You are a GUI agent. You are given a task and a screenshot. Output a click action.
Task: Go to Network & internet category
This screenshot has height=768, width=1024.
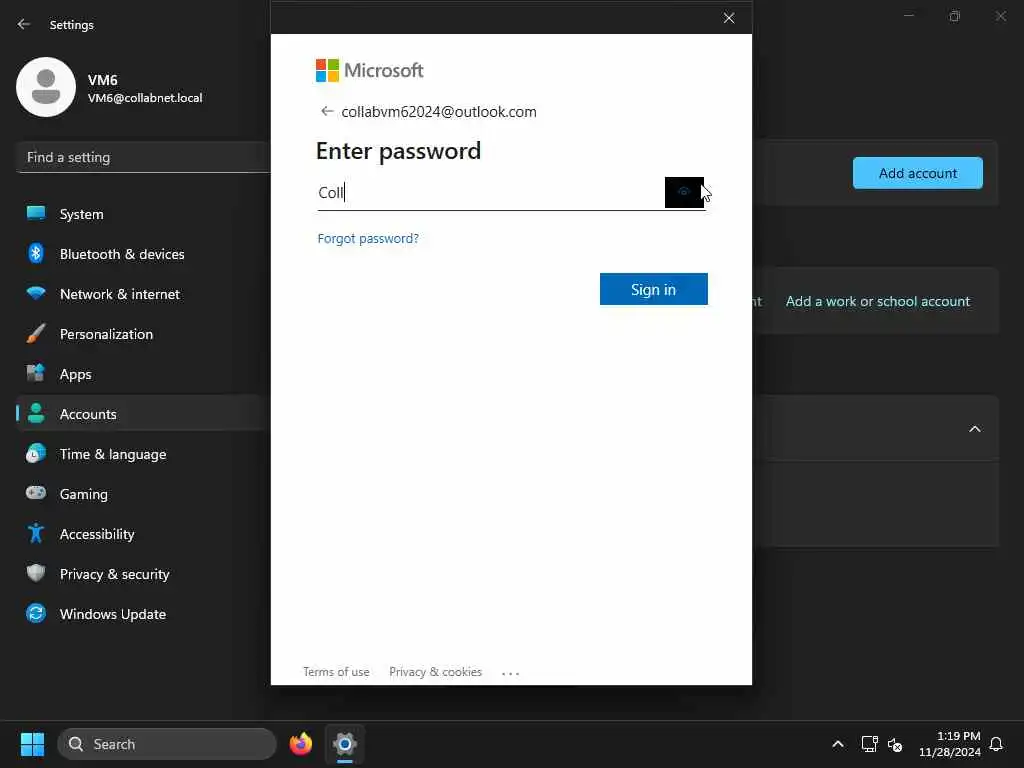pos(144,294)
